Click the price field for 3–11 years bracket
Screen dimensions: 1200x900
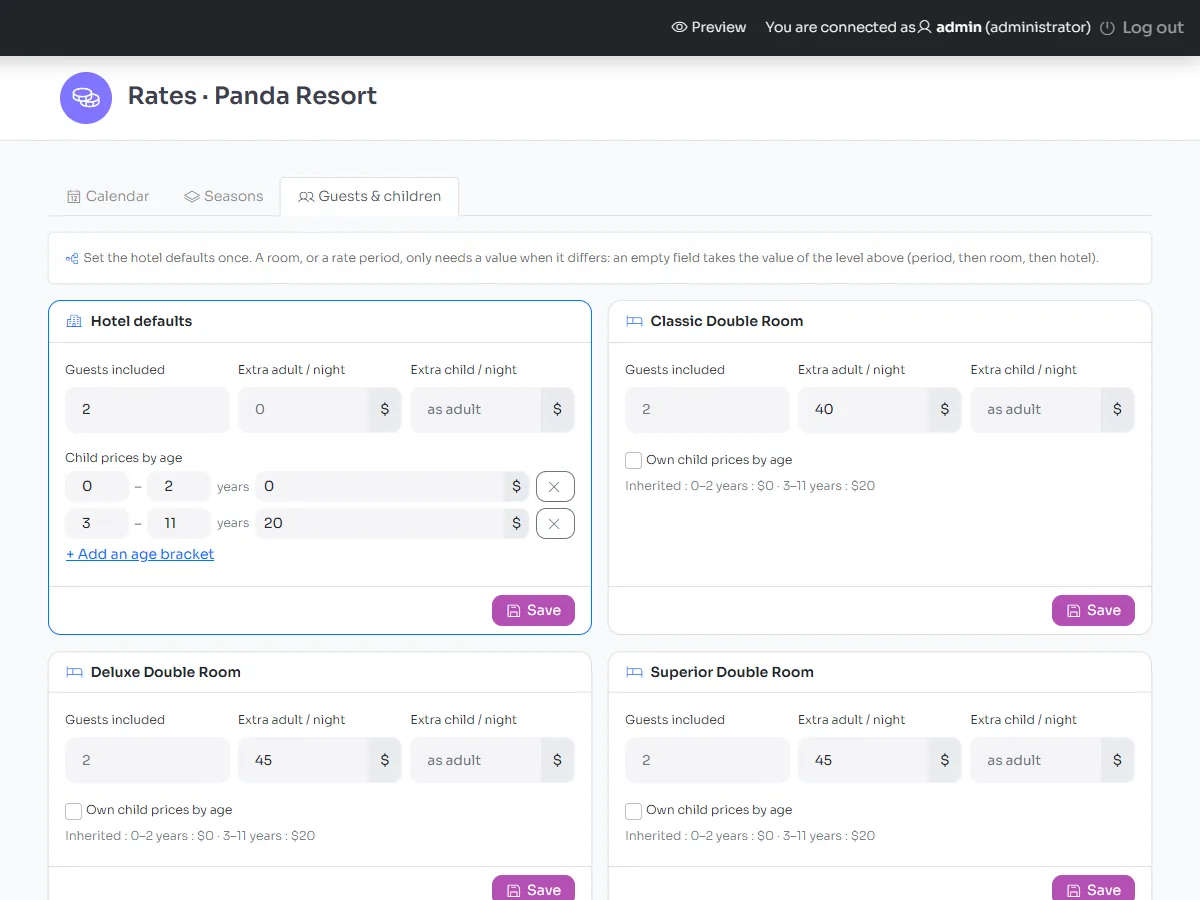tap(380, 524)
